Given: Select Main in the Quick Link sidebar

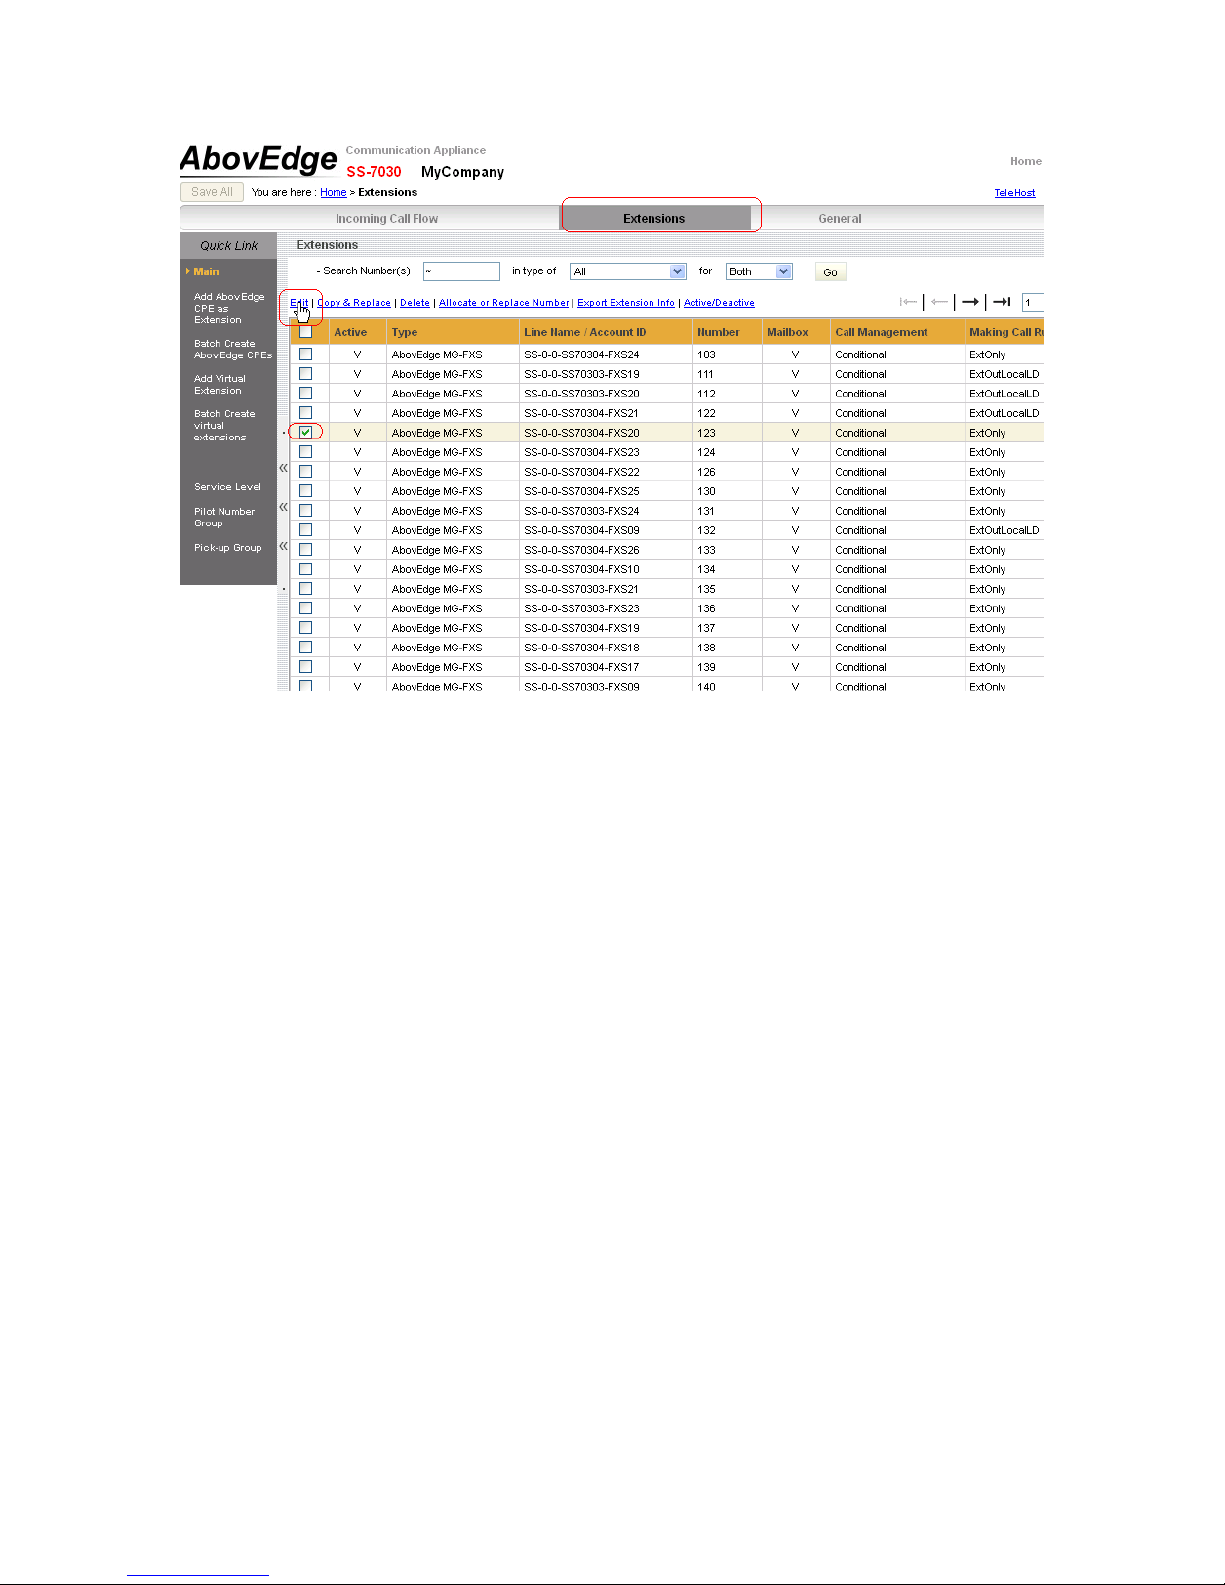Looking at the screenshot, I should point(206,272).
